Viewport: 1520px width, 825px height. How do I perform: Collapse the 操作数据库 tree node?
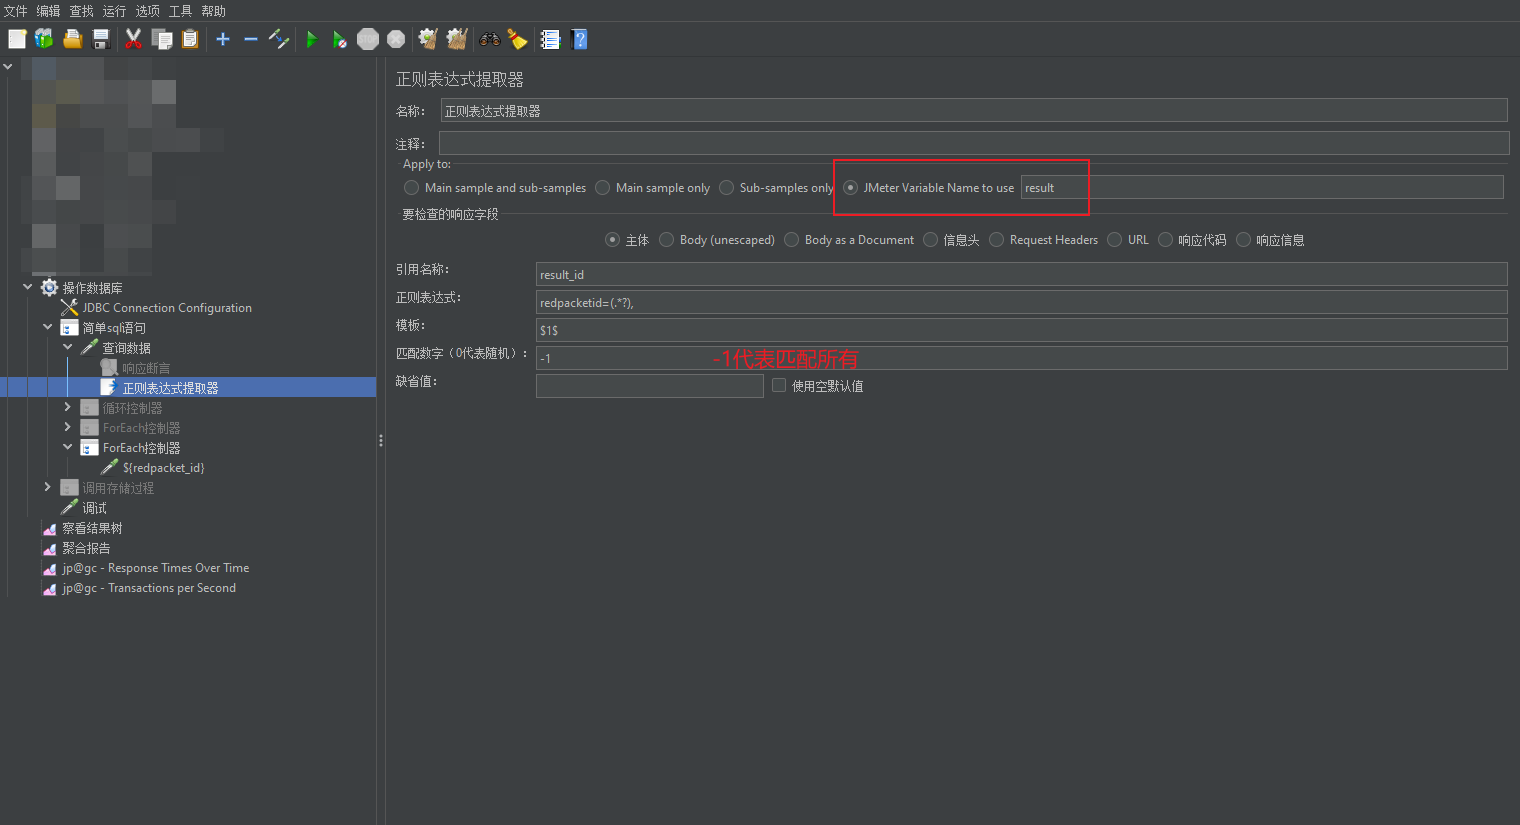point(27,287)
